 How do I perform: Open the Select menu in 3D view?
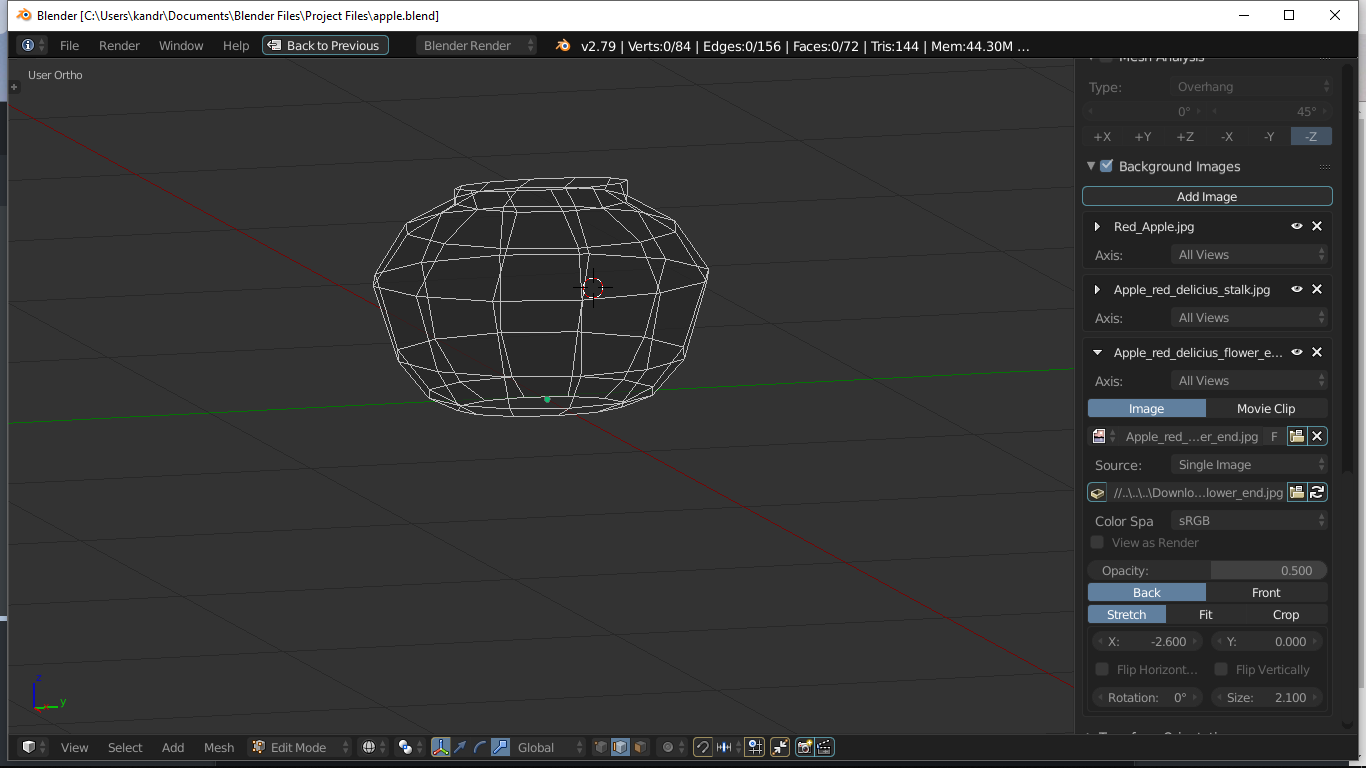[x=125, y=747]
